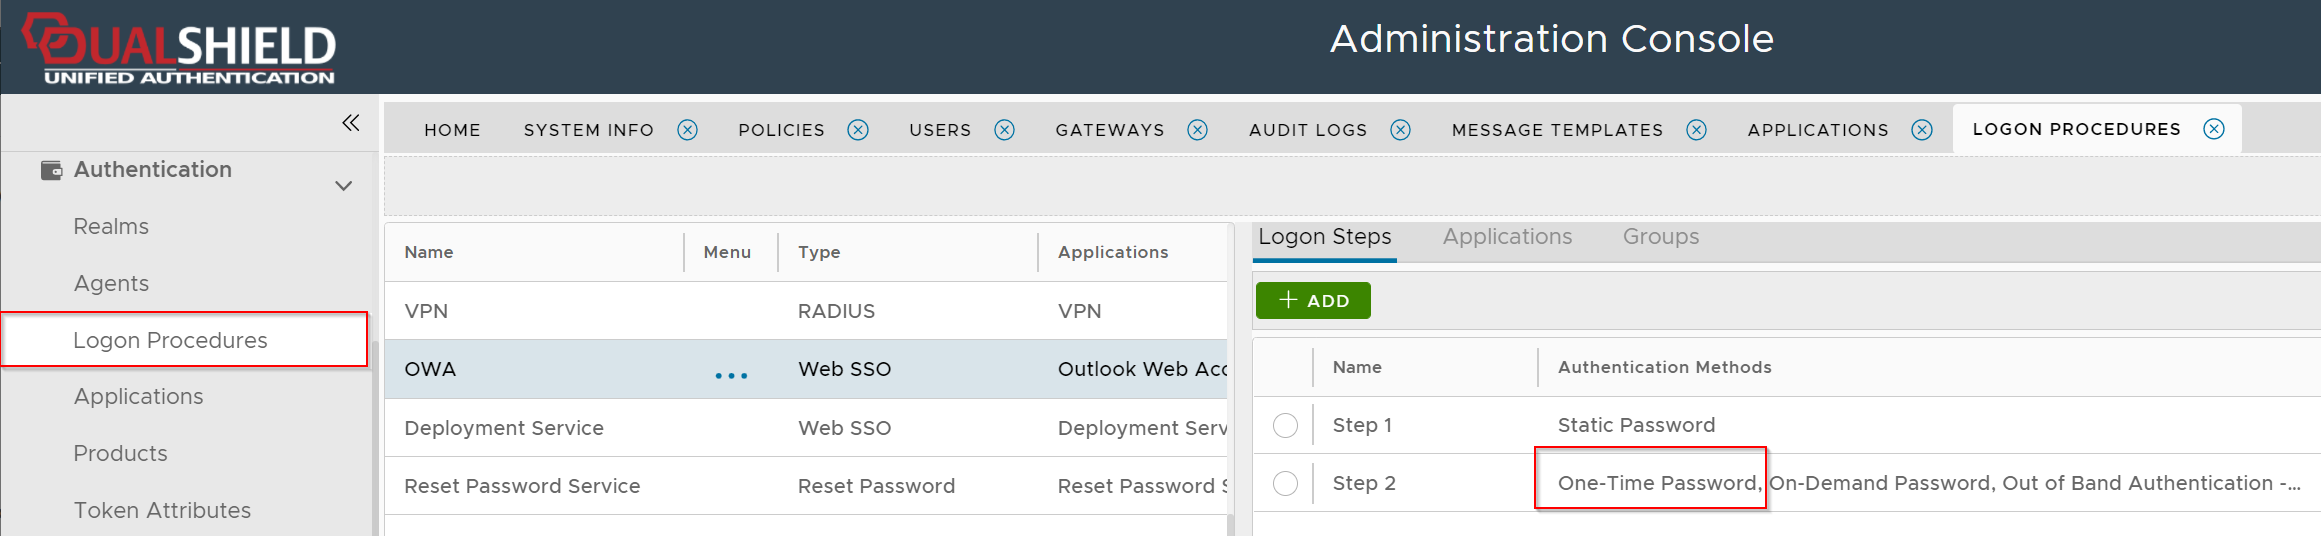Screen dimensions: 2321x536
Task: Close the Applications tab
Action: pyautogui.click(x=1921, y=130)
